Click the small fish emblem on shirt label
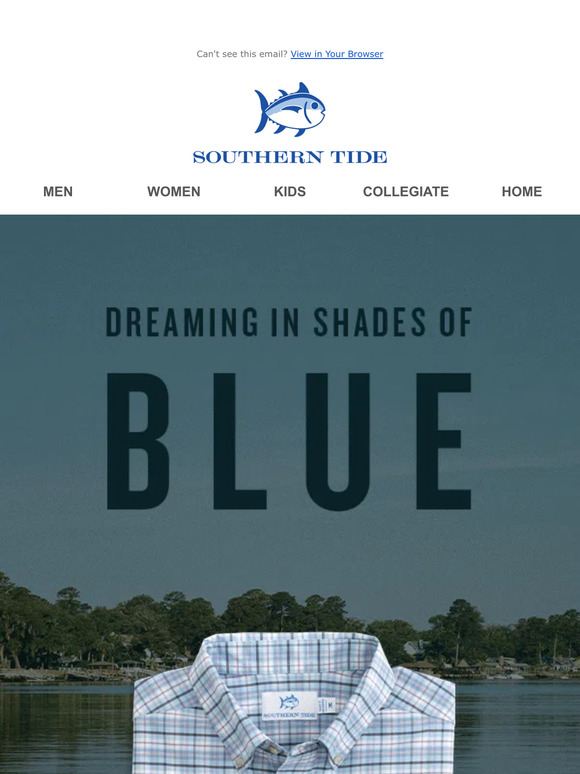 click(289, 702)
